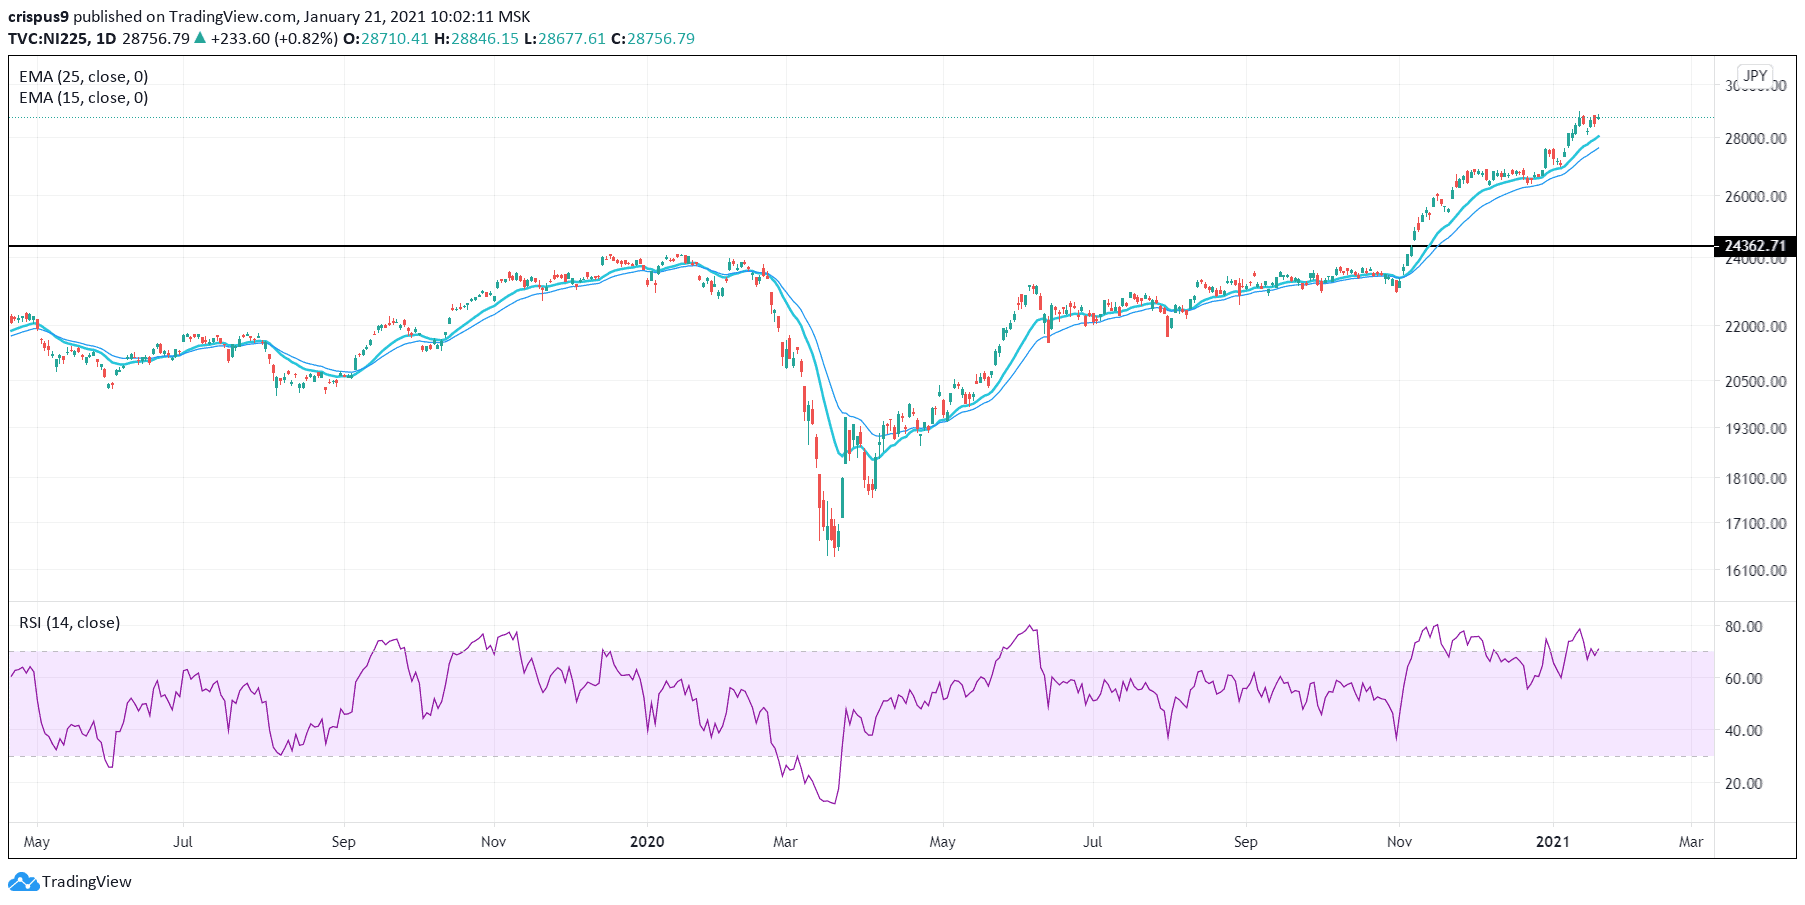This screenshot has width=1805, height=905.
Task: Click the C:28756.79 close value
Action: pyautogui.click(x=653, y=38)
